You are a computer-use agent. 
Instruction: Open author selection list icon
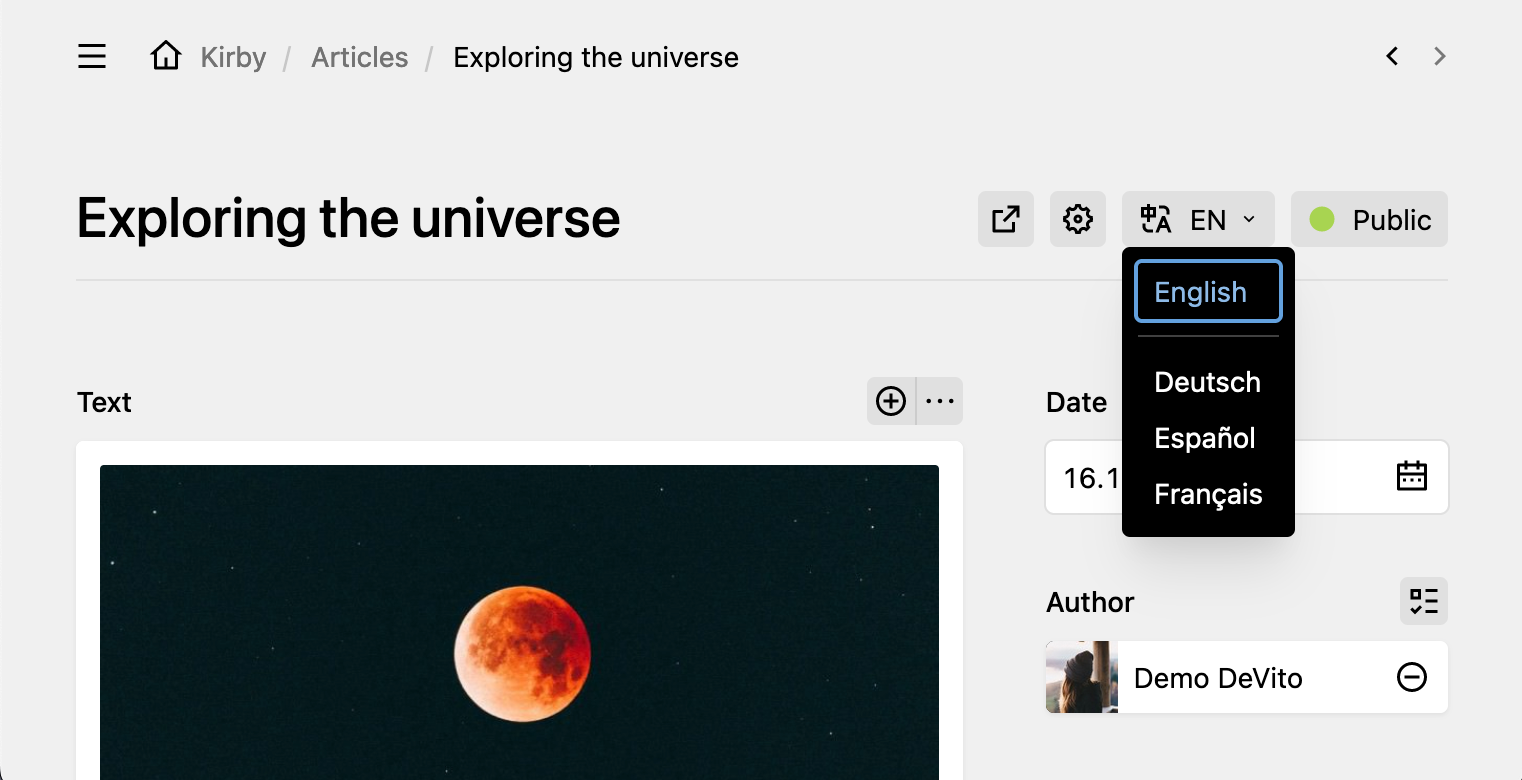click(x=1424, y=601)
